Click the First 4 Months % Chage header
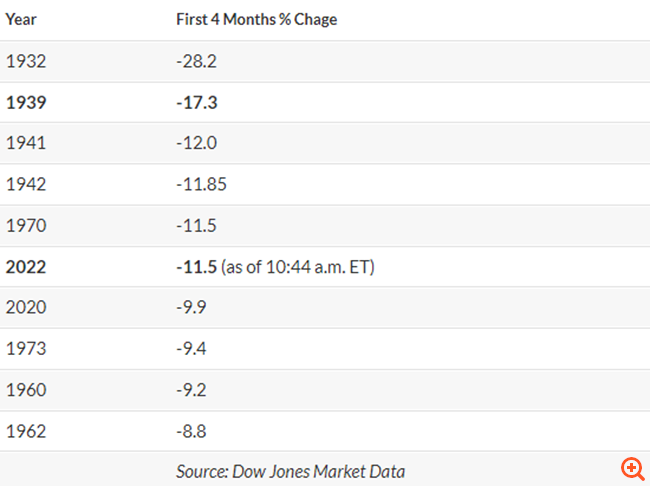The height and width of the screenshot is (486, 650). [x=257, y=19]
